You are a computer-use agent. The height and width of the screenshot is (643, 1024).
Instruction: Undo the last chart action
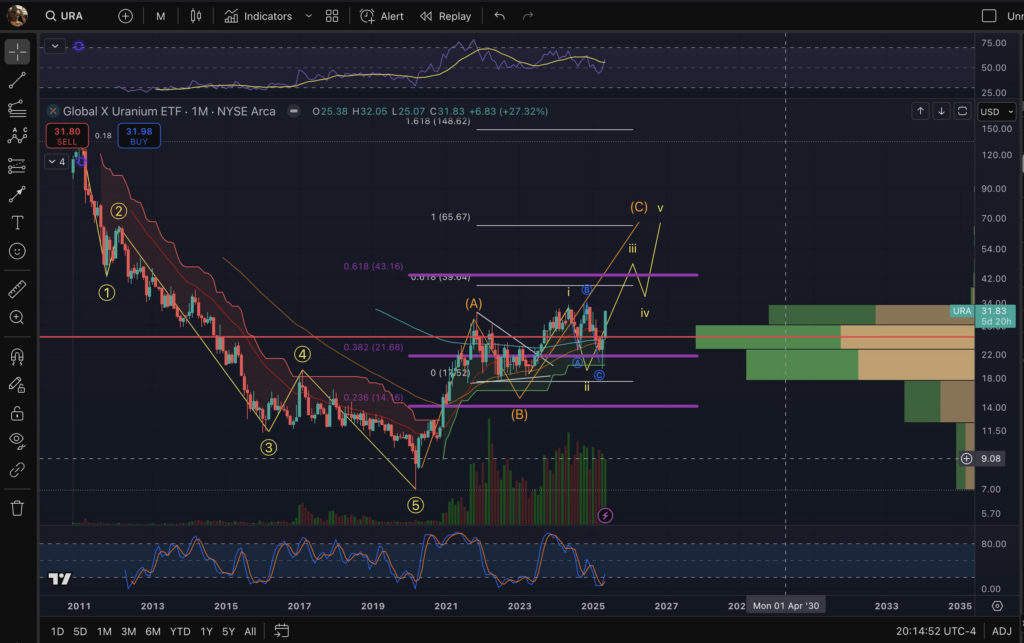click(500, 16)
